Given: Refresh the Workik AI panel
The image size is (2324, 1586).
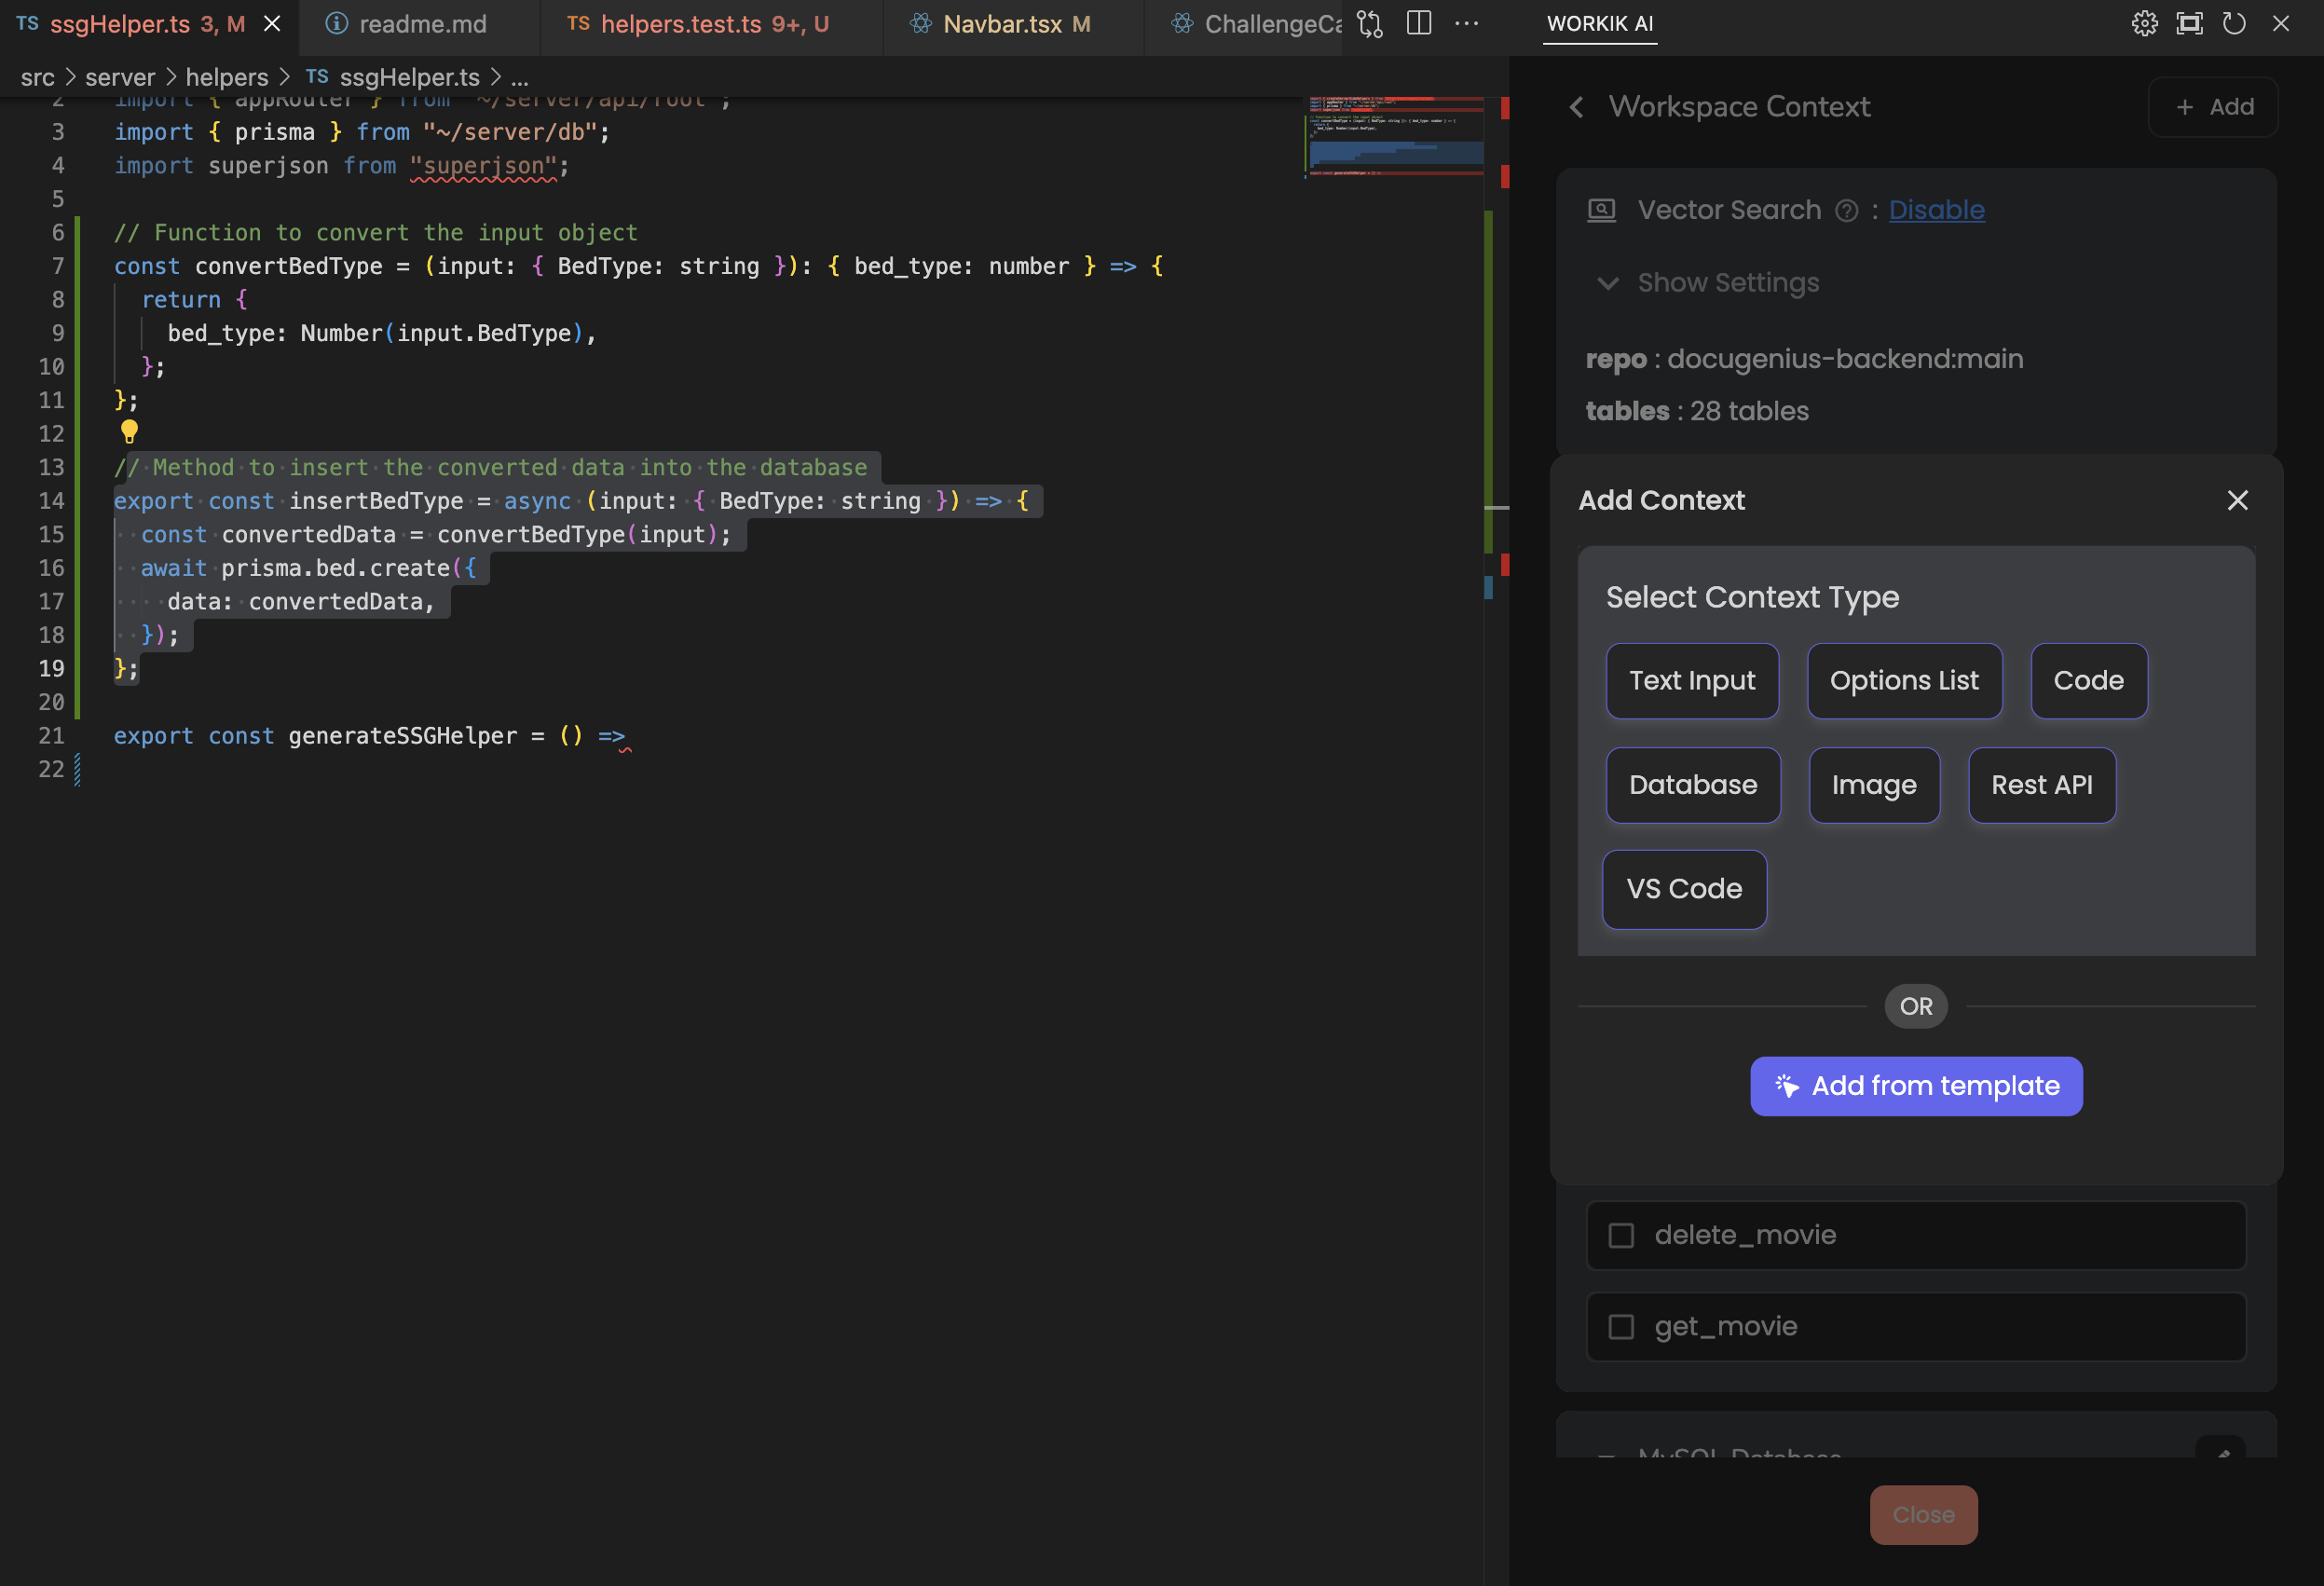Looking at the screenshot, I should pos(2234,24).
